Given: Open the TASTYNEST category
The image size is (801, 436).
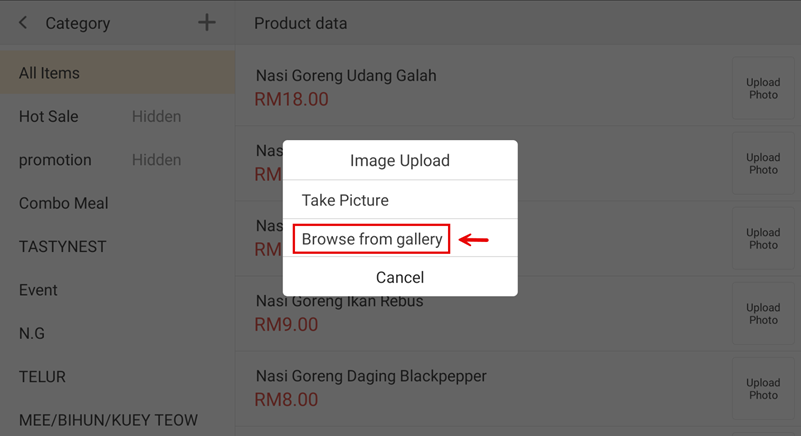Looking at the screenshot, I should 62,247.
